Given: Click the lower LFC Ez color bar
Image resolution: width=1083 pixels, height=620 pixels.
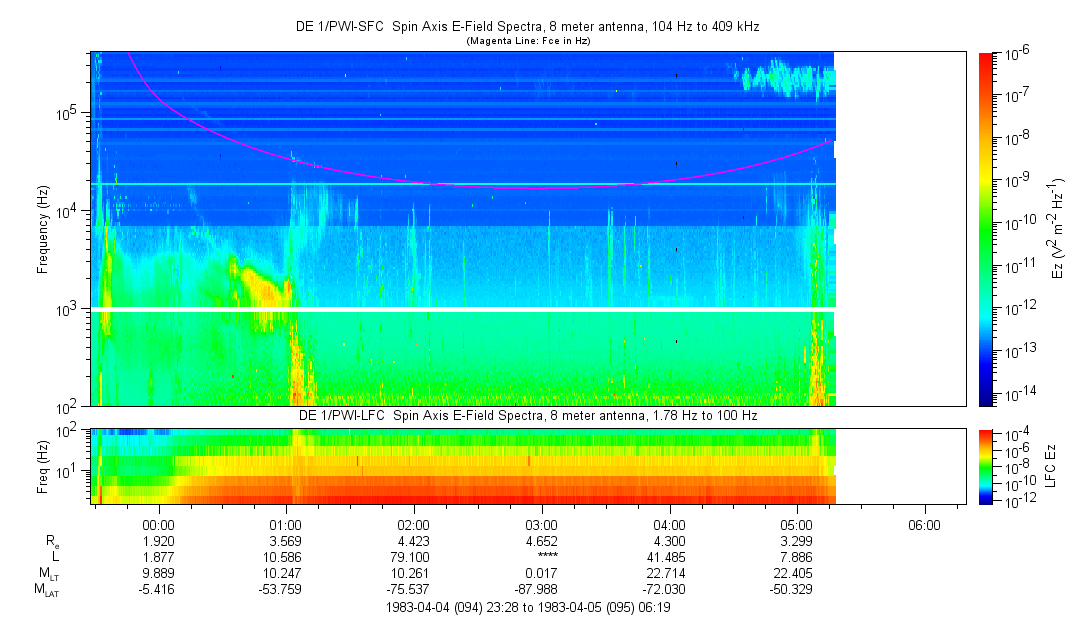Looking at the screenshot, I should [x=986, y=466].
